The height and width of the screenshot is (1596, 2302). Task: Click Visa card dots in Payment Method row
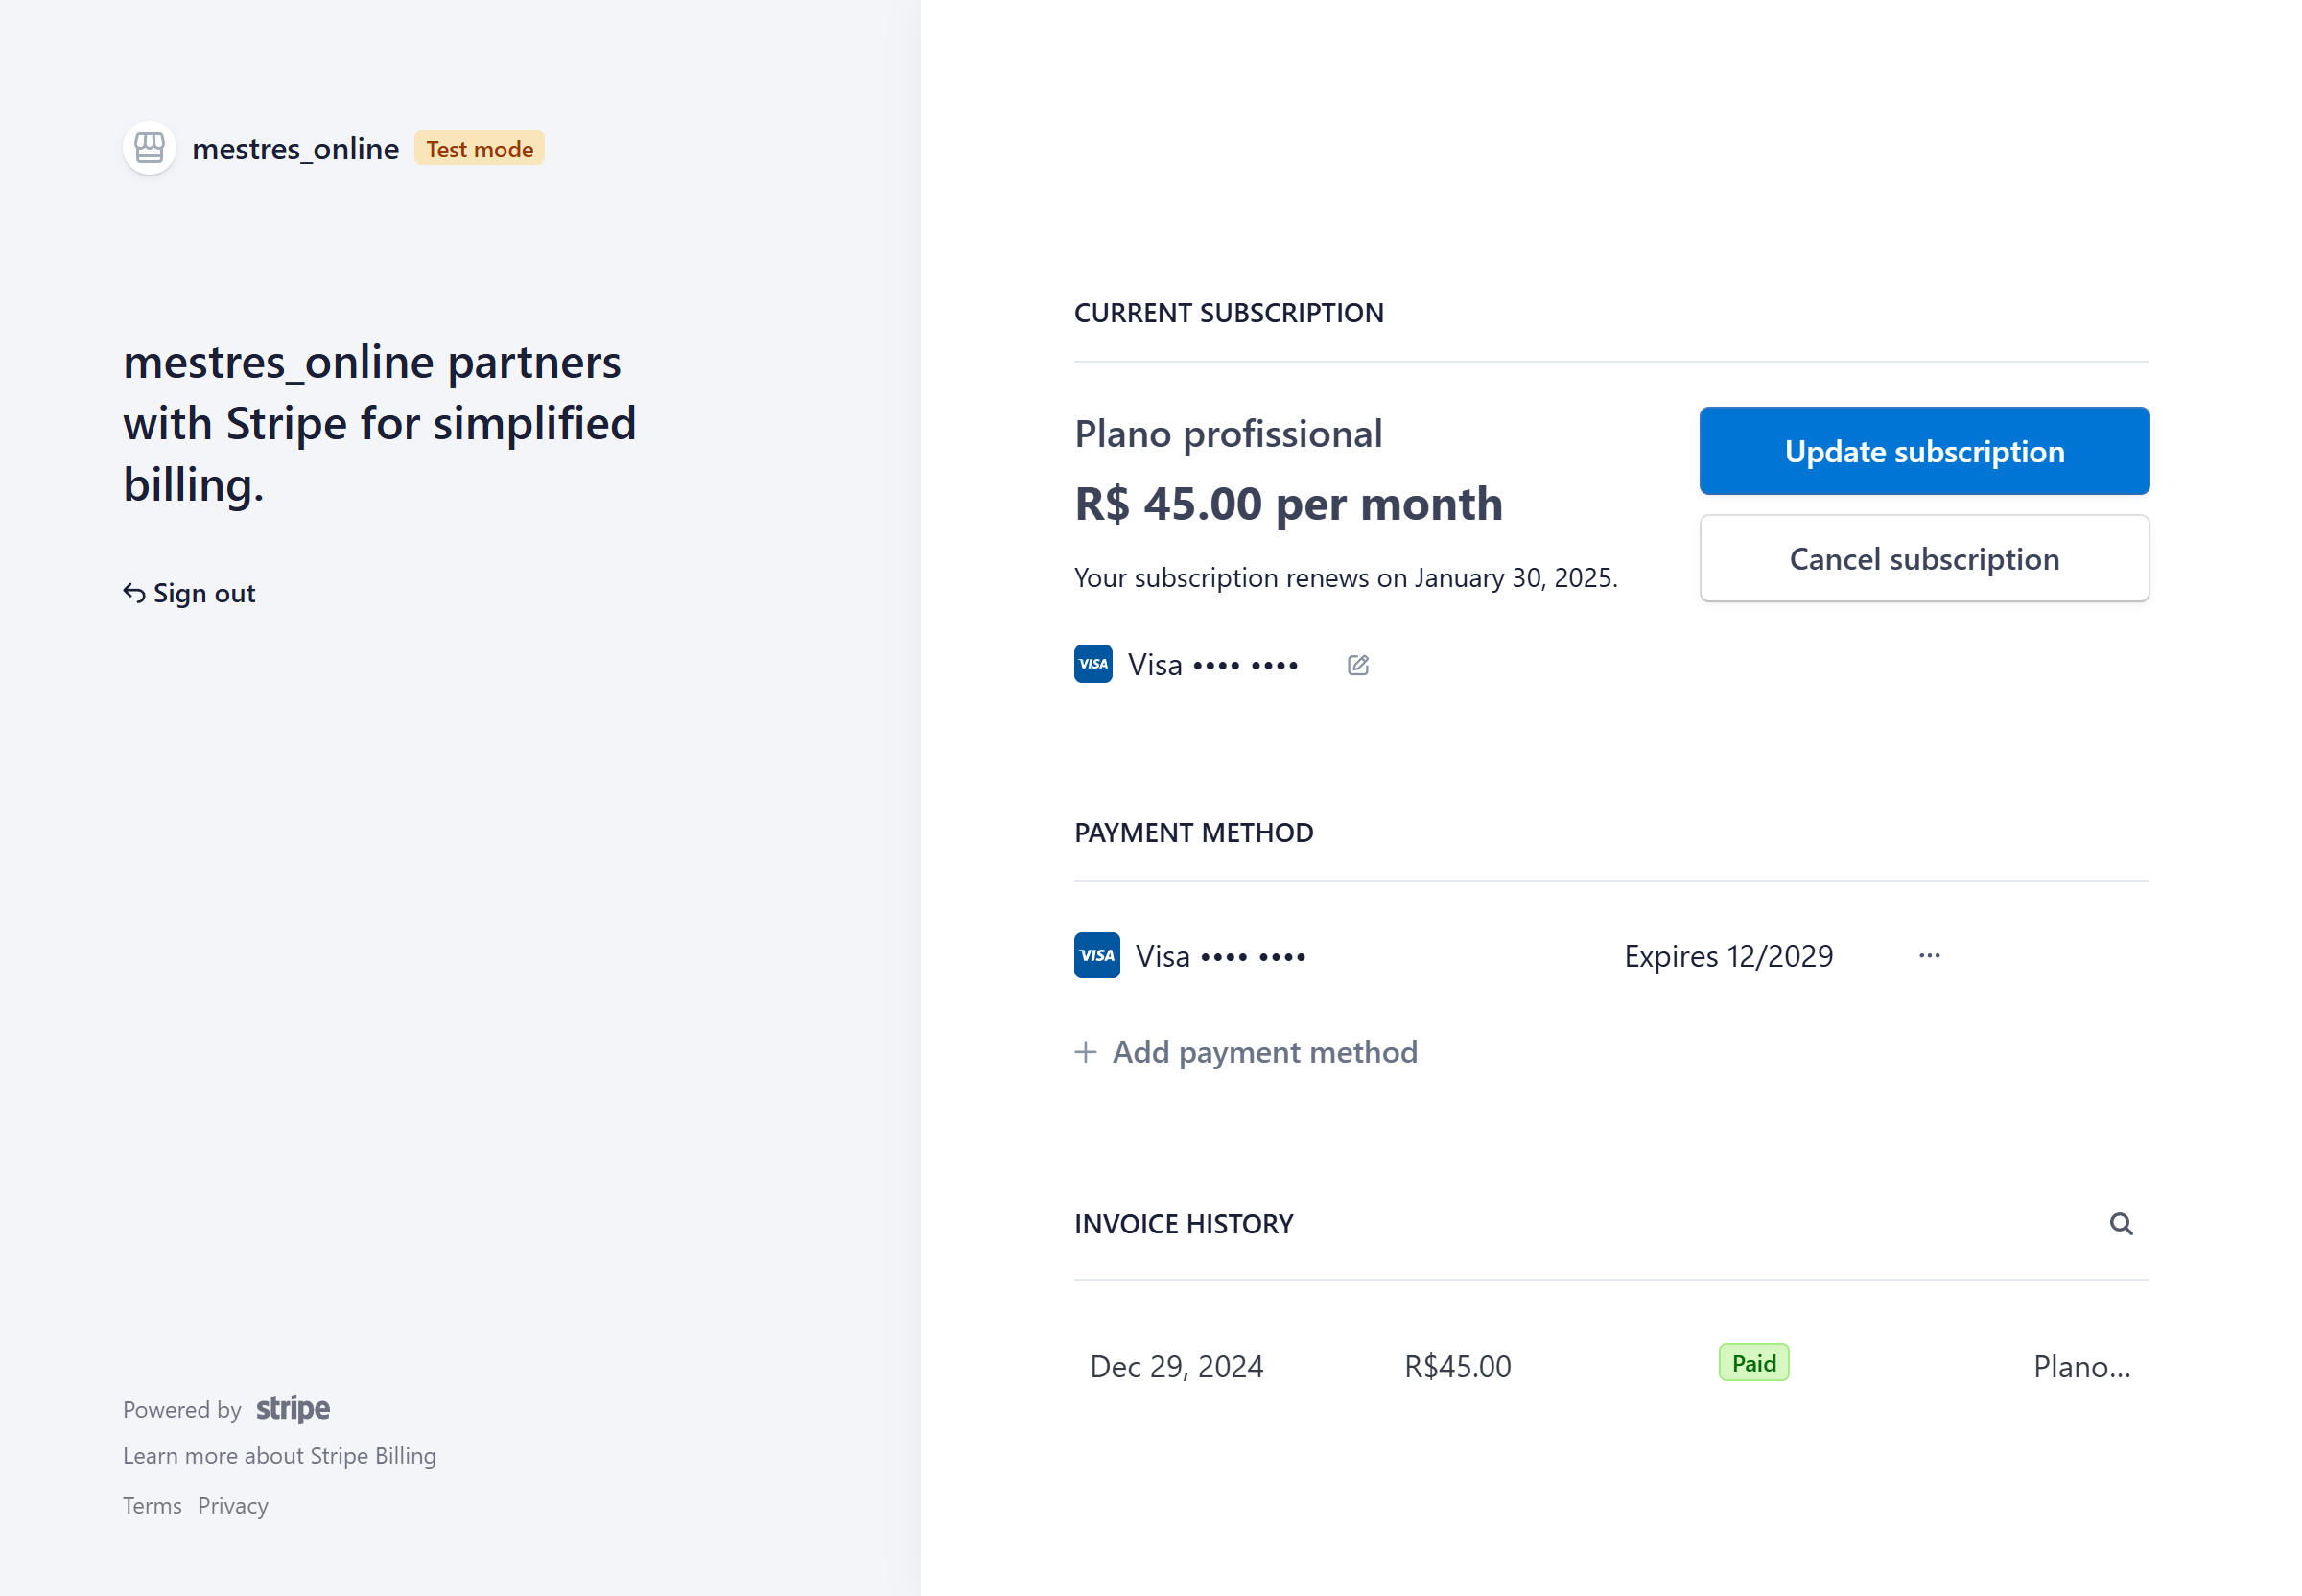[1253, 958]
